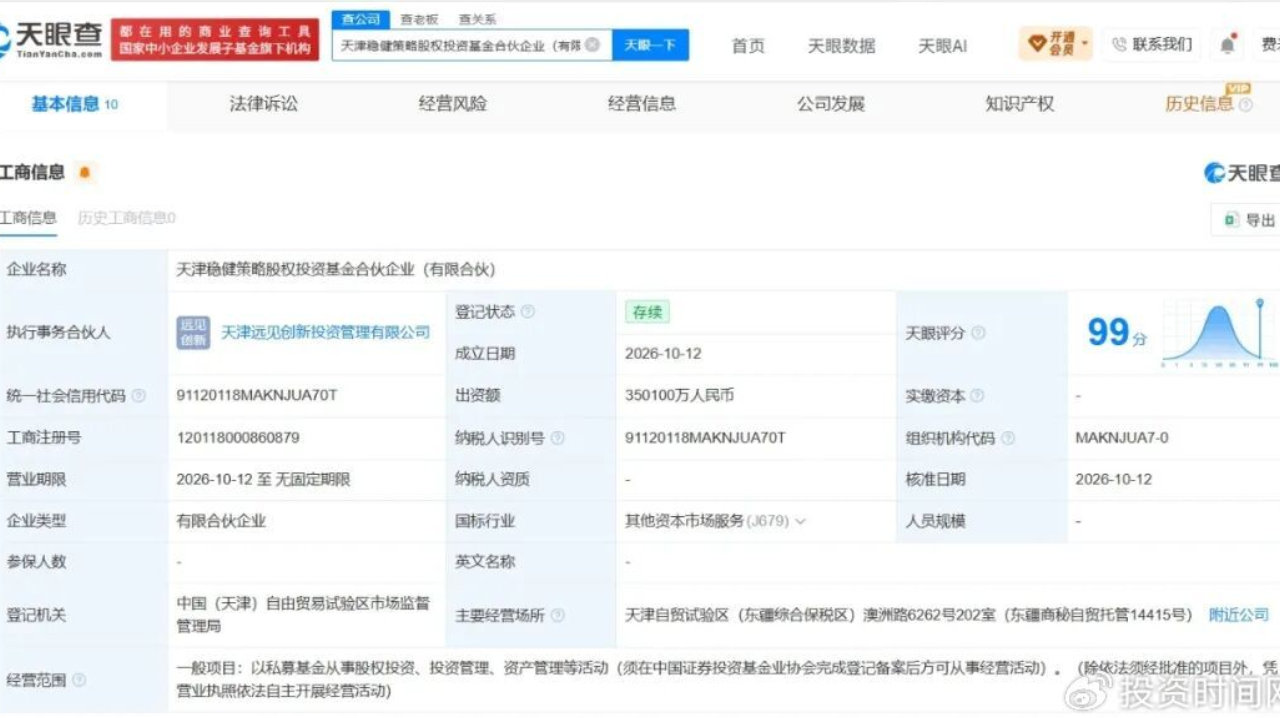Click help icon next to 统一社会信用代码
1280x718 pixels.
[x=138, y=396]
